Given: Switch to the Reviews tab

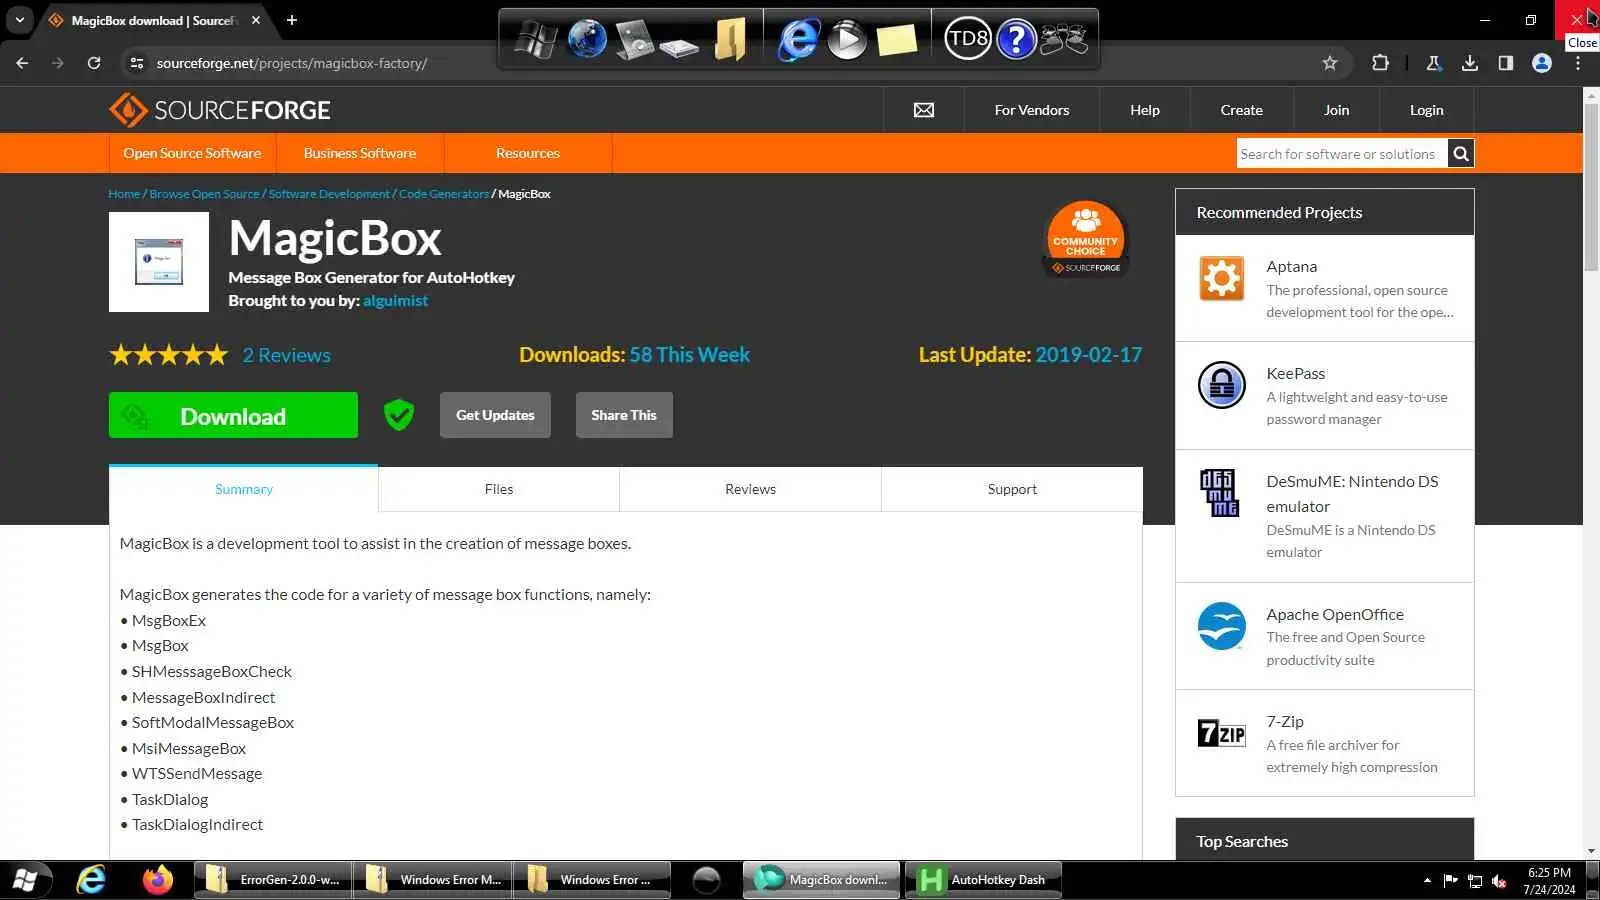Looking at the screenshot, I should [x=751, y=489].
